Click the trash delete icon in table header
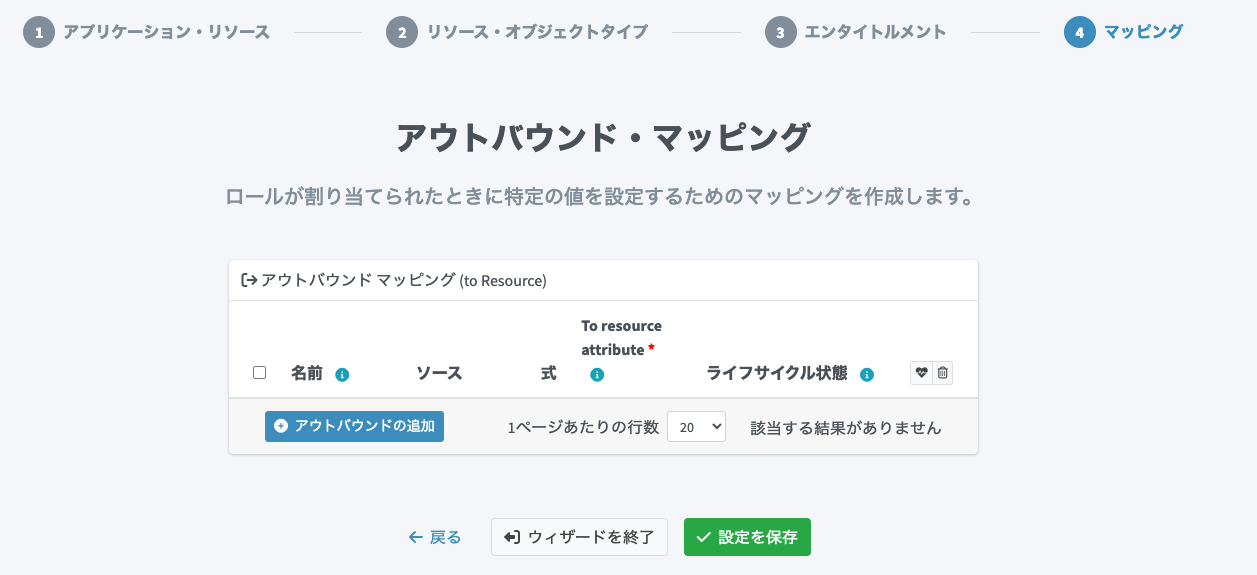This screenshot has height=575, width=1257. [943, 373]
